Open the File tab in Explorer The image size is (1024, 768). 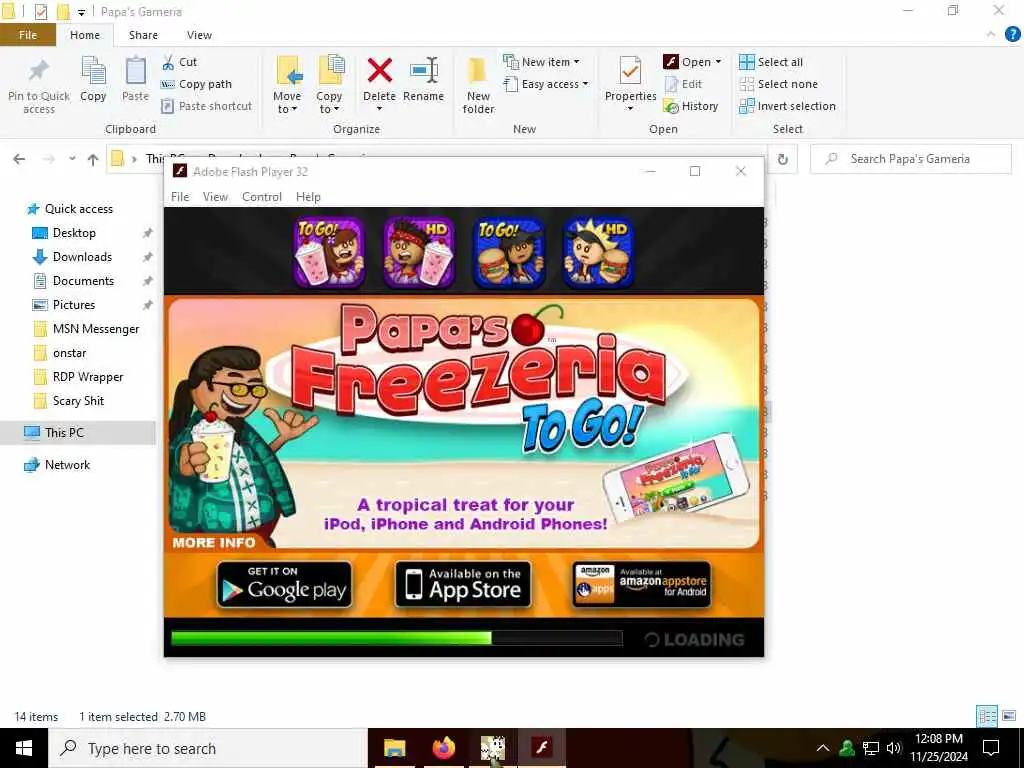click(28, 35)
